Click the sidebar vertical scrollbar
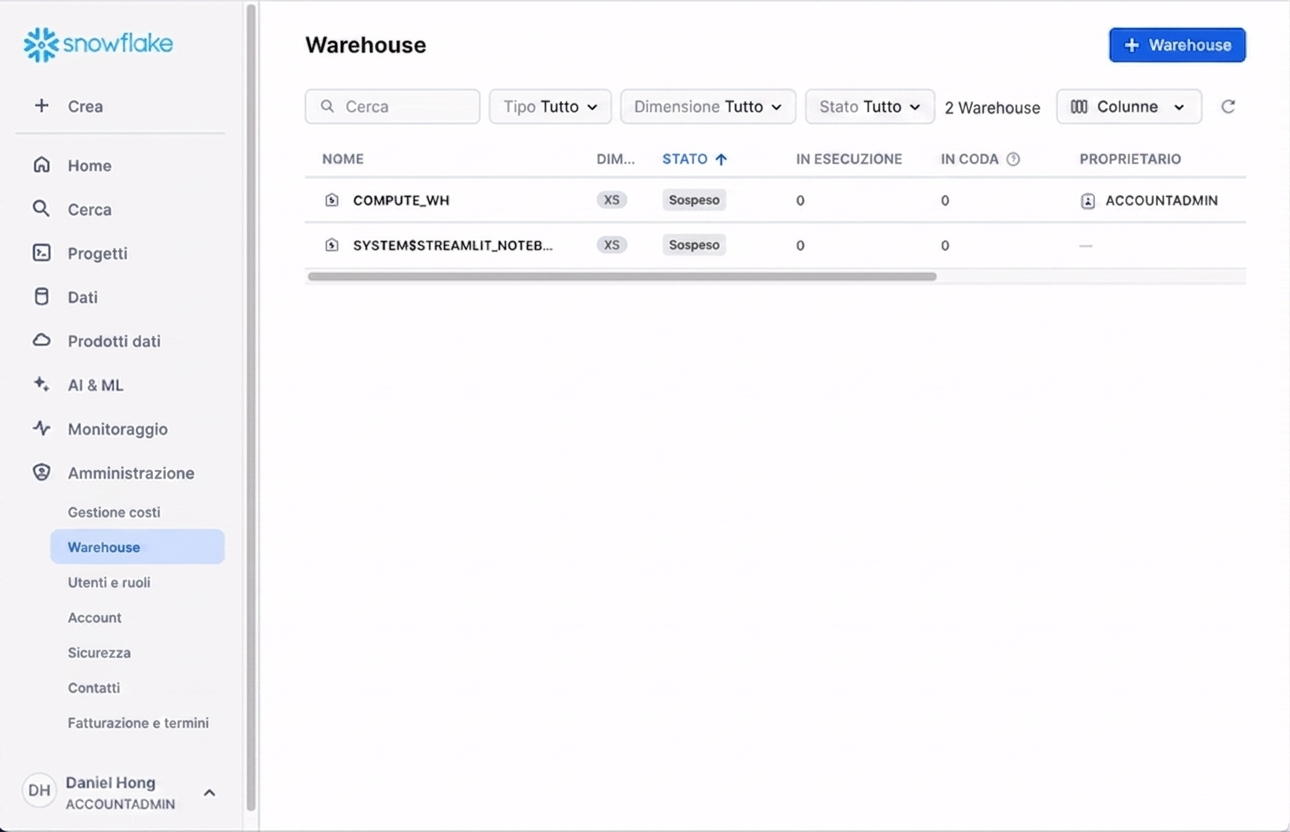 [x=251, y=406]
